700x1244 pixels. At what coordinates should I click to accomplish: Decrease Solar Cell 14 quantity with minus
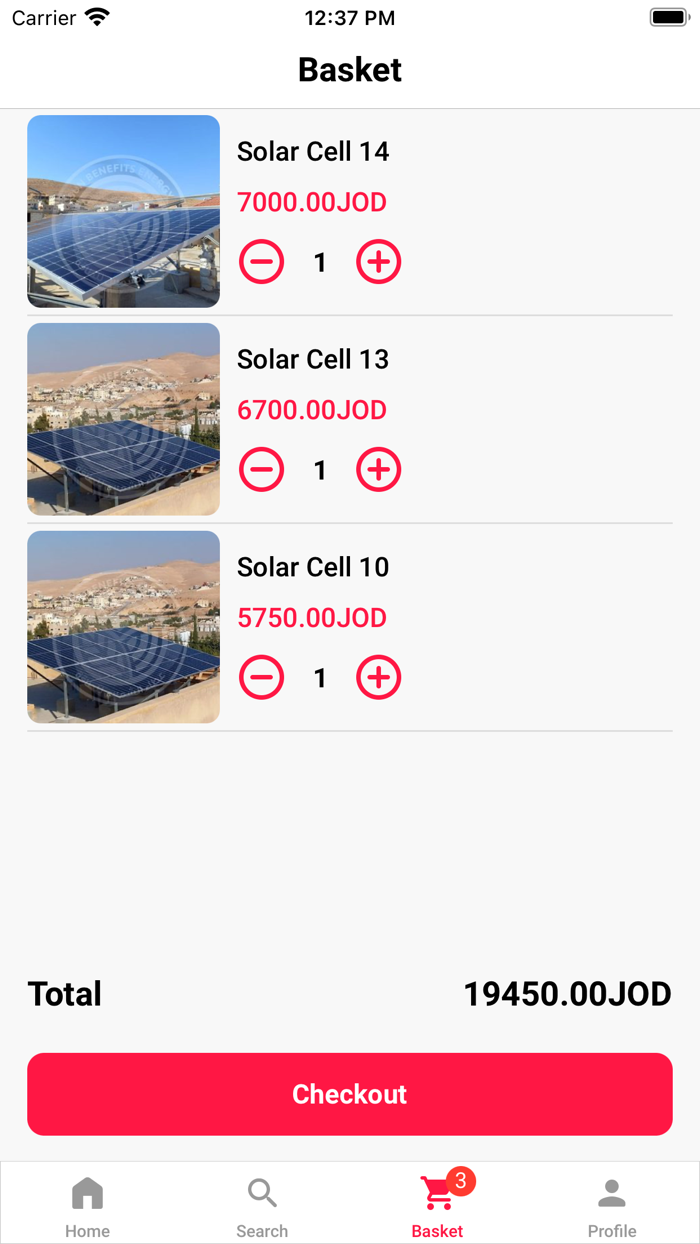[x=262, y=262]
